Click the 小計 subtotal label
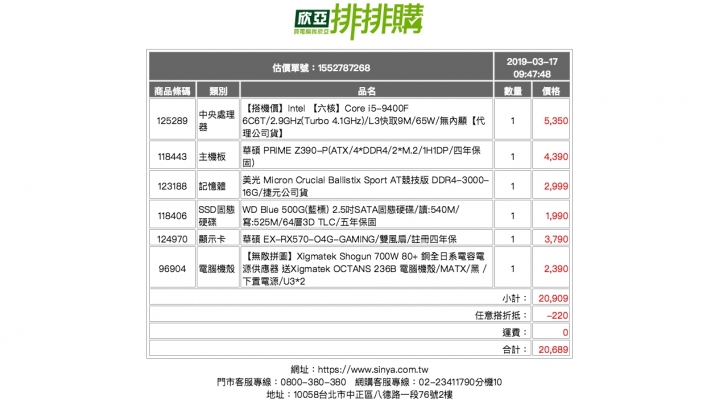The image size is (720, 399). (515, 298)
